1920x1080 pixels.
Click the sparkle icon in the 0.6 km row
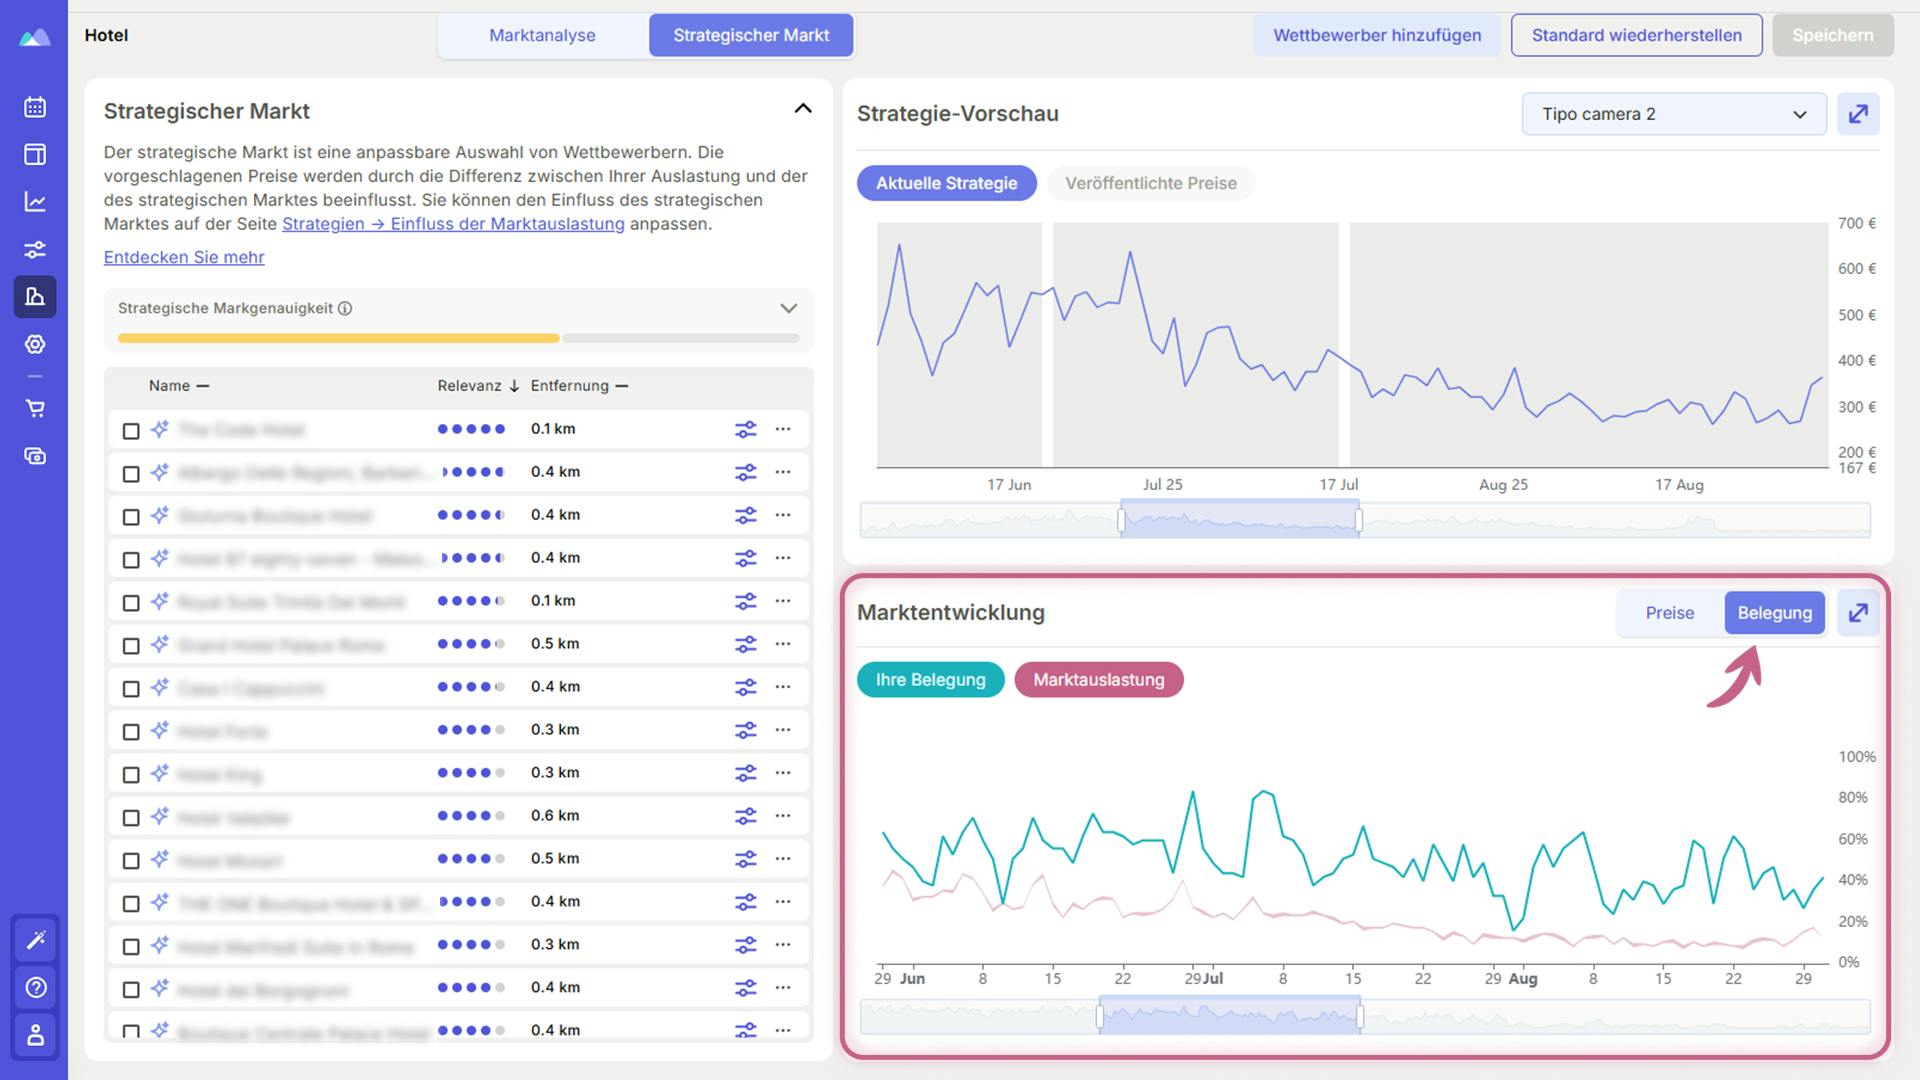pos(160,816)
